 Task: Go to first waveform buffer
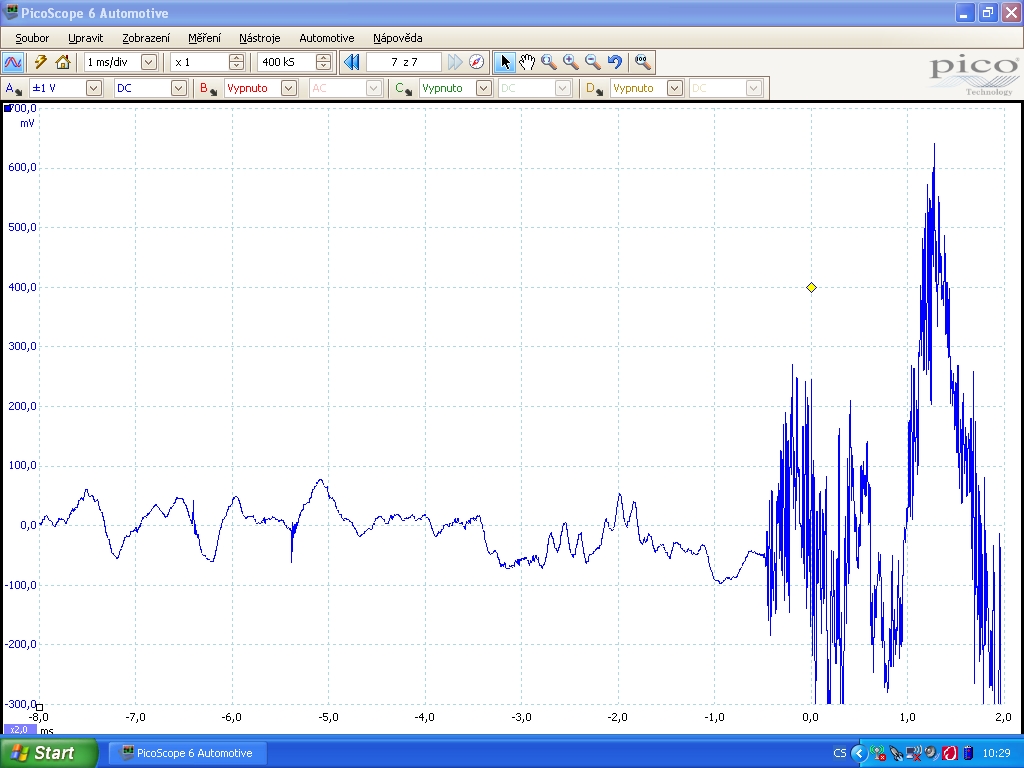click(x=352, y=62)
